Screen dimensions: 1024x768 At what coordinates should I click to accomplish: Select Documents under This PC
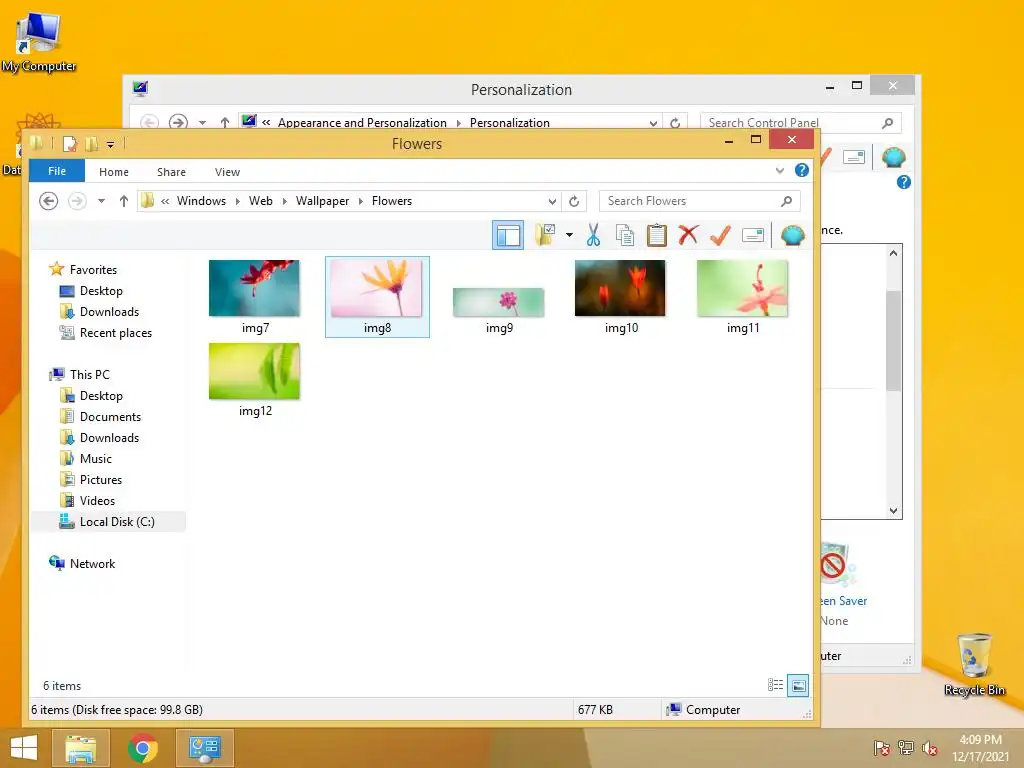coord(110,417)
